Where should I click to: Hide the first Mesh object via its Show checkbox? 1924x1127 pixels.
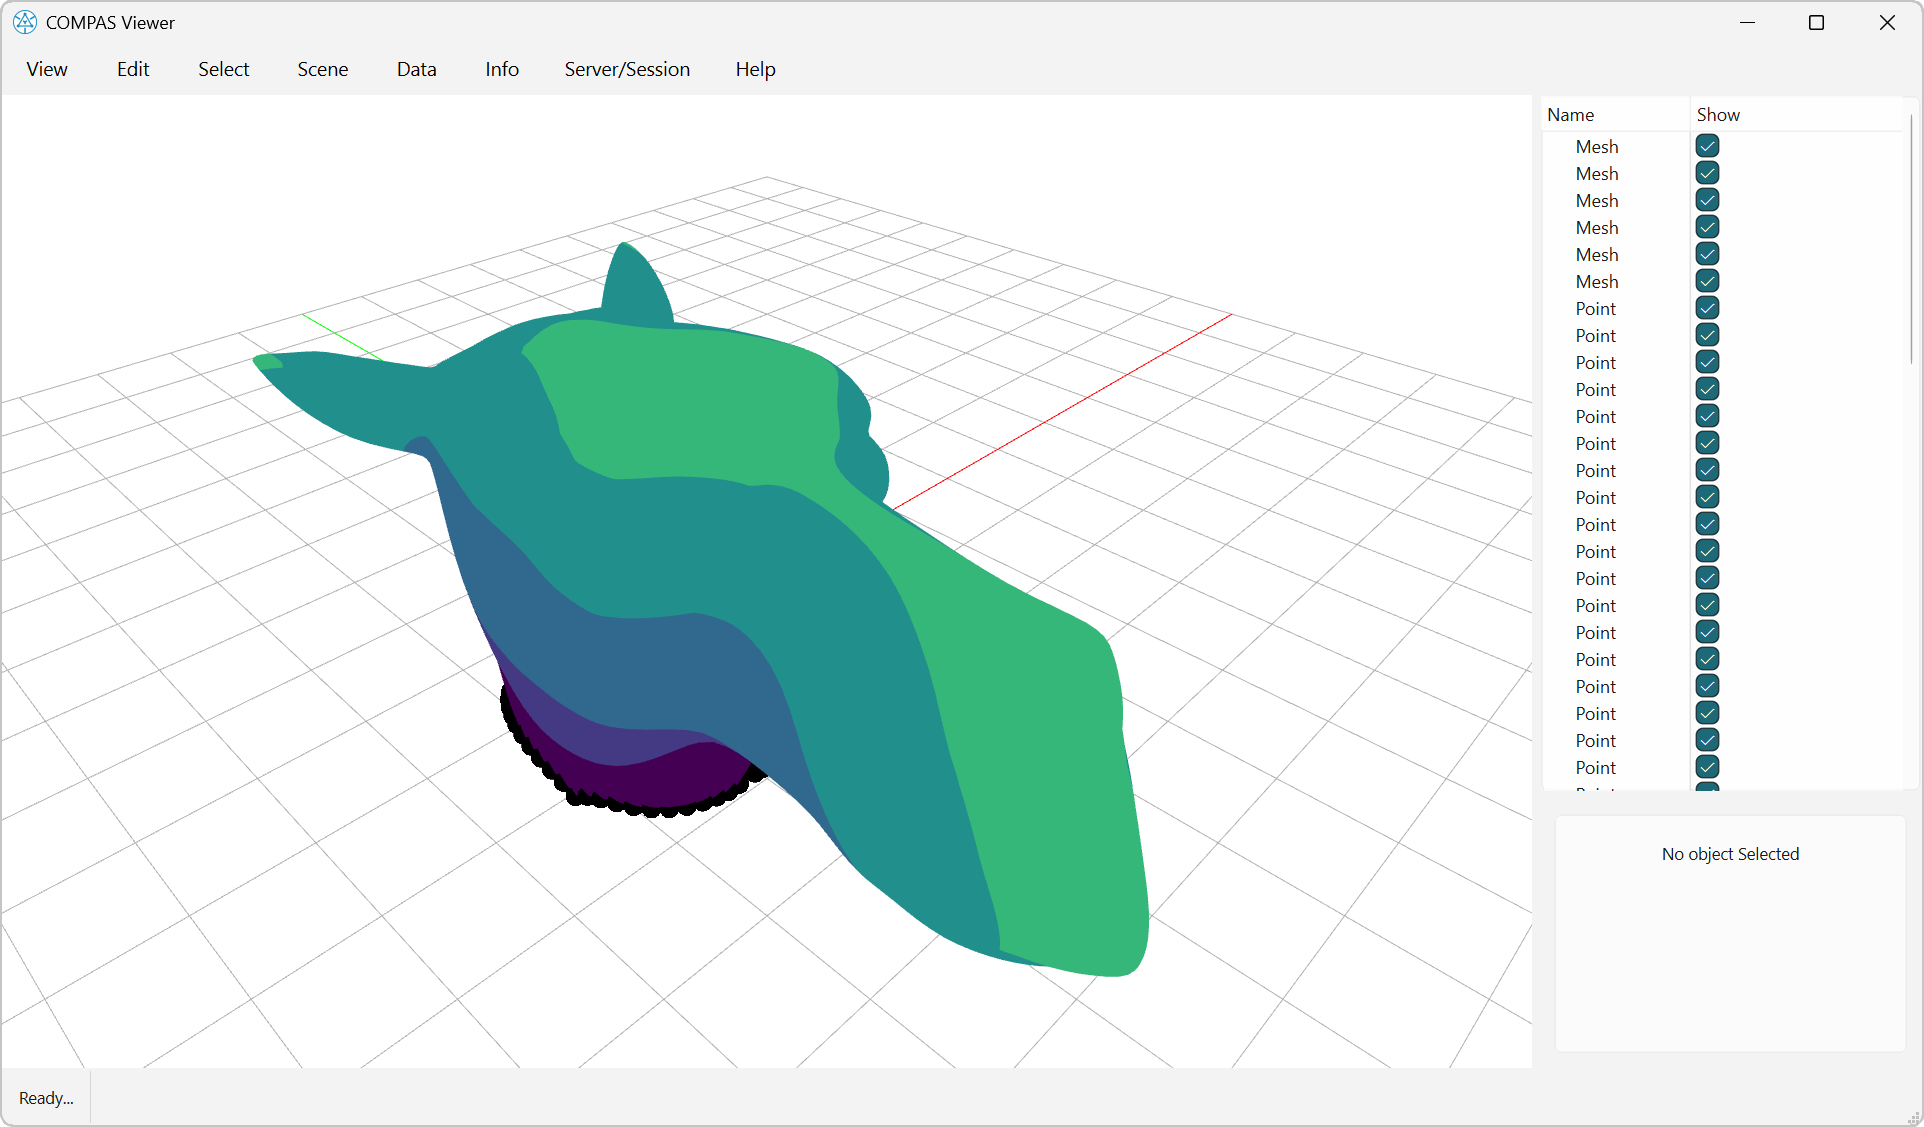click(x=1706, y=146)
